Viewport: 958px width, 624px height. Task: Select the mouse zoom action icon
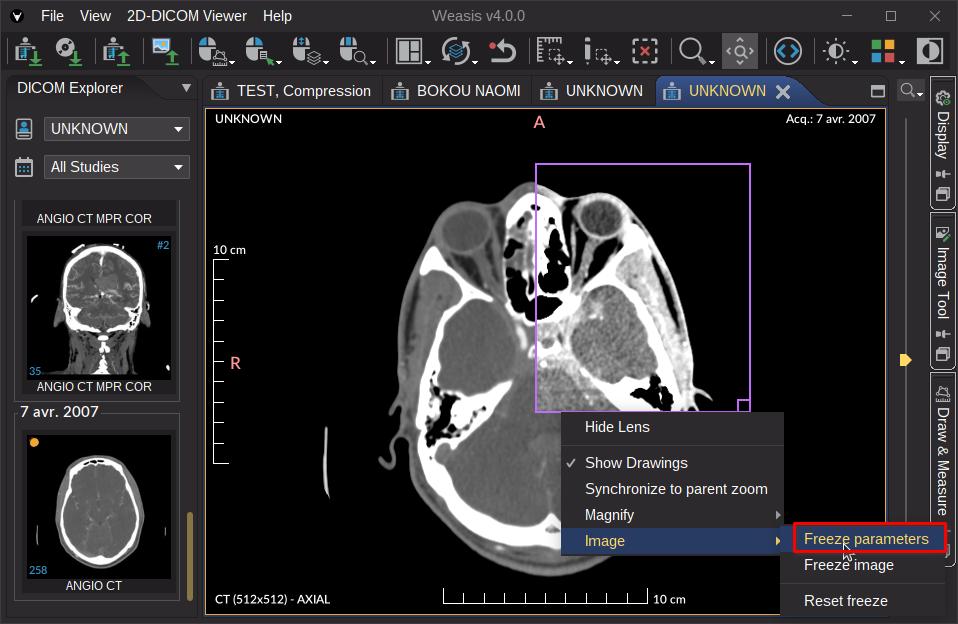[354, 51]
